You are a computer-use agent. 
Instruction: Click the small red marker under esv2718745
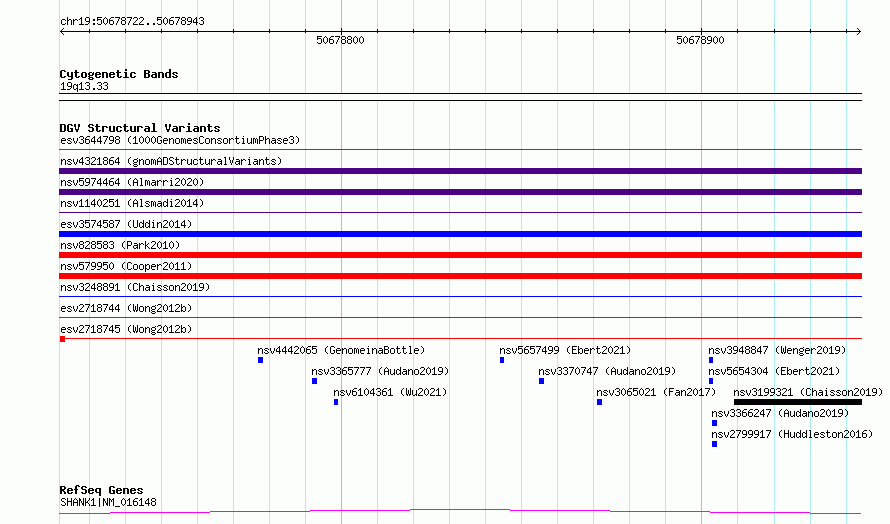(62, 339)
